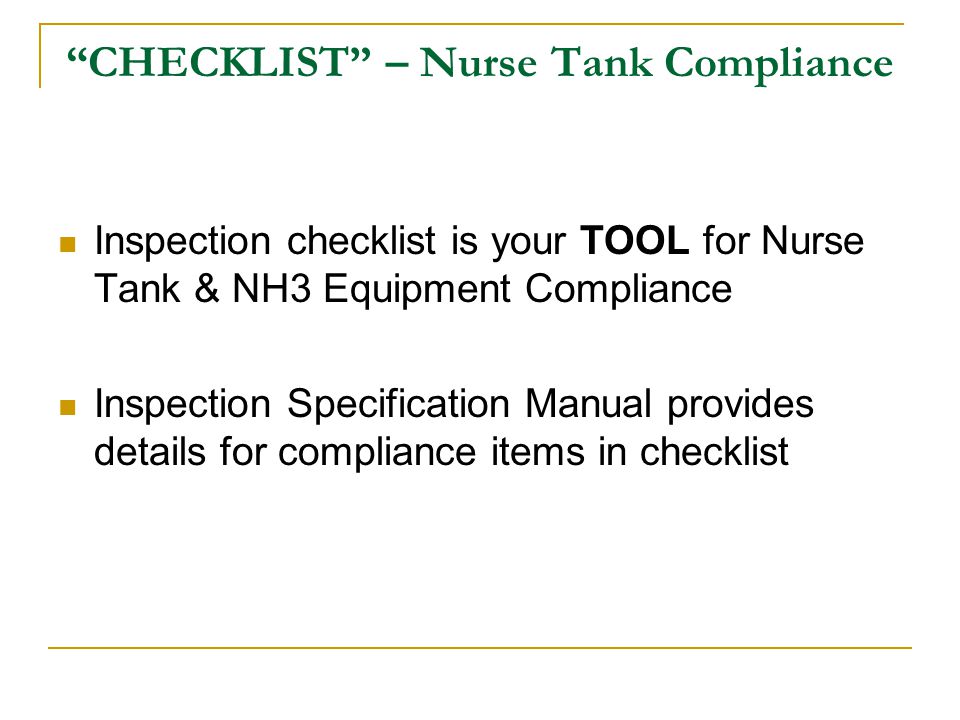
Task: Click the word "Compliance" ending the first bullet
Action: (x=628, y=290)
